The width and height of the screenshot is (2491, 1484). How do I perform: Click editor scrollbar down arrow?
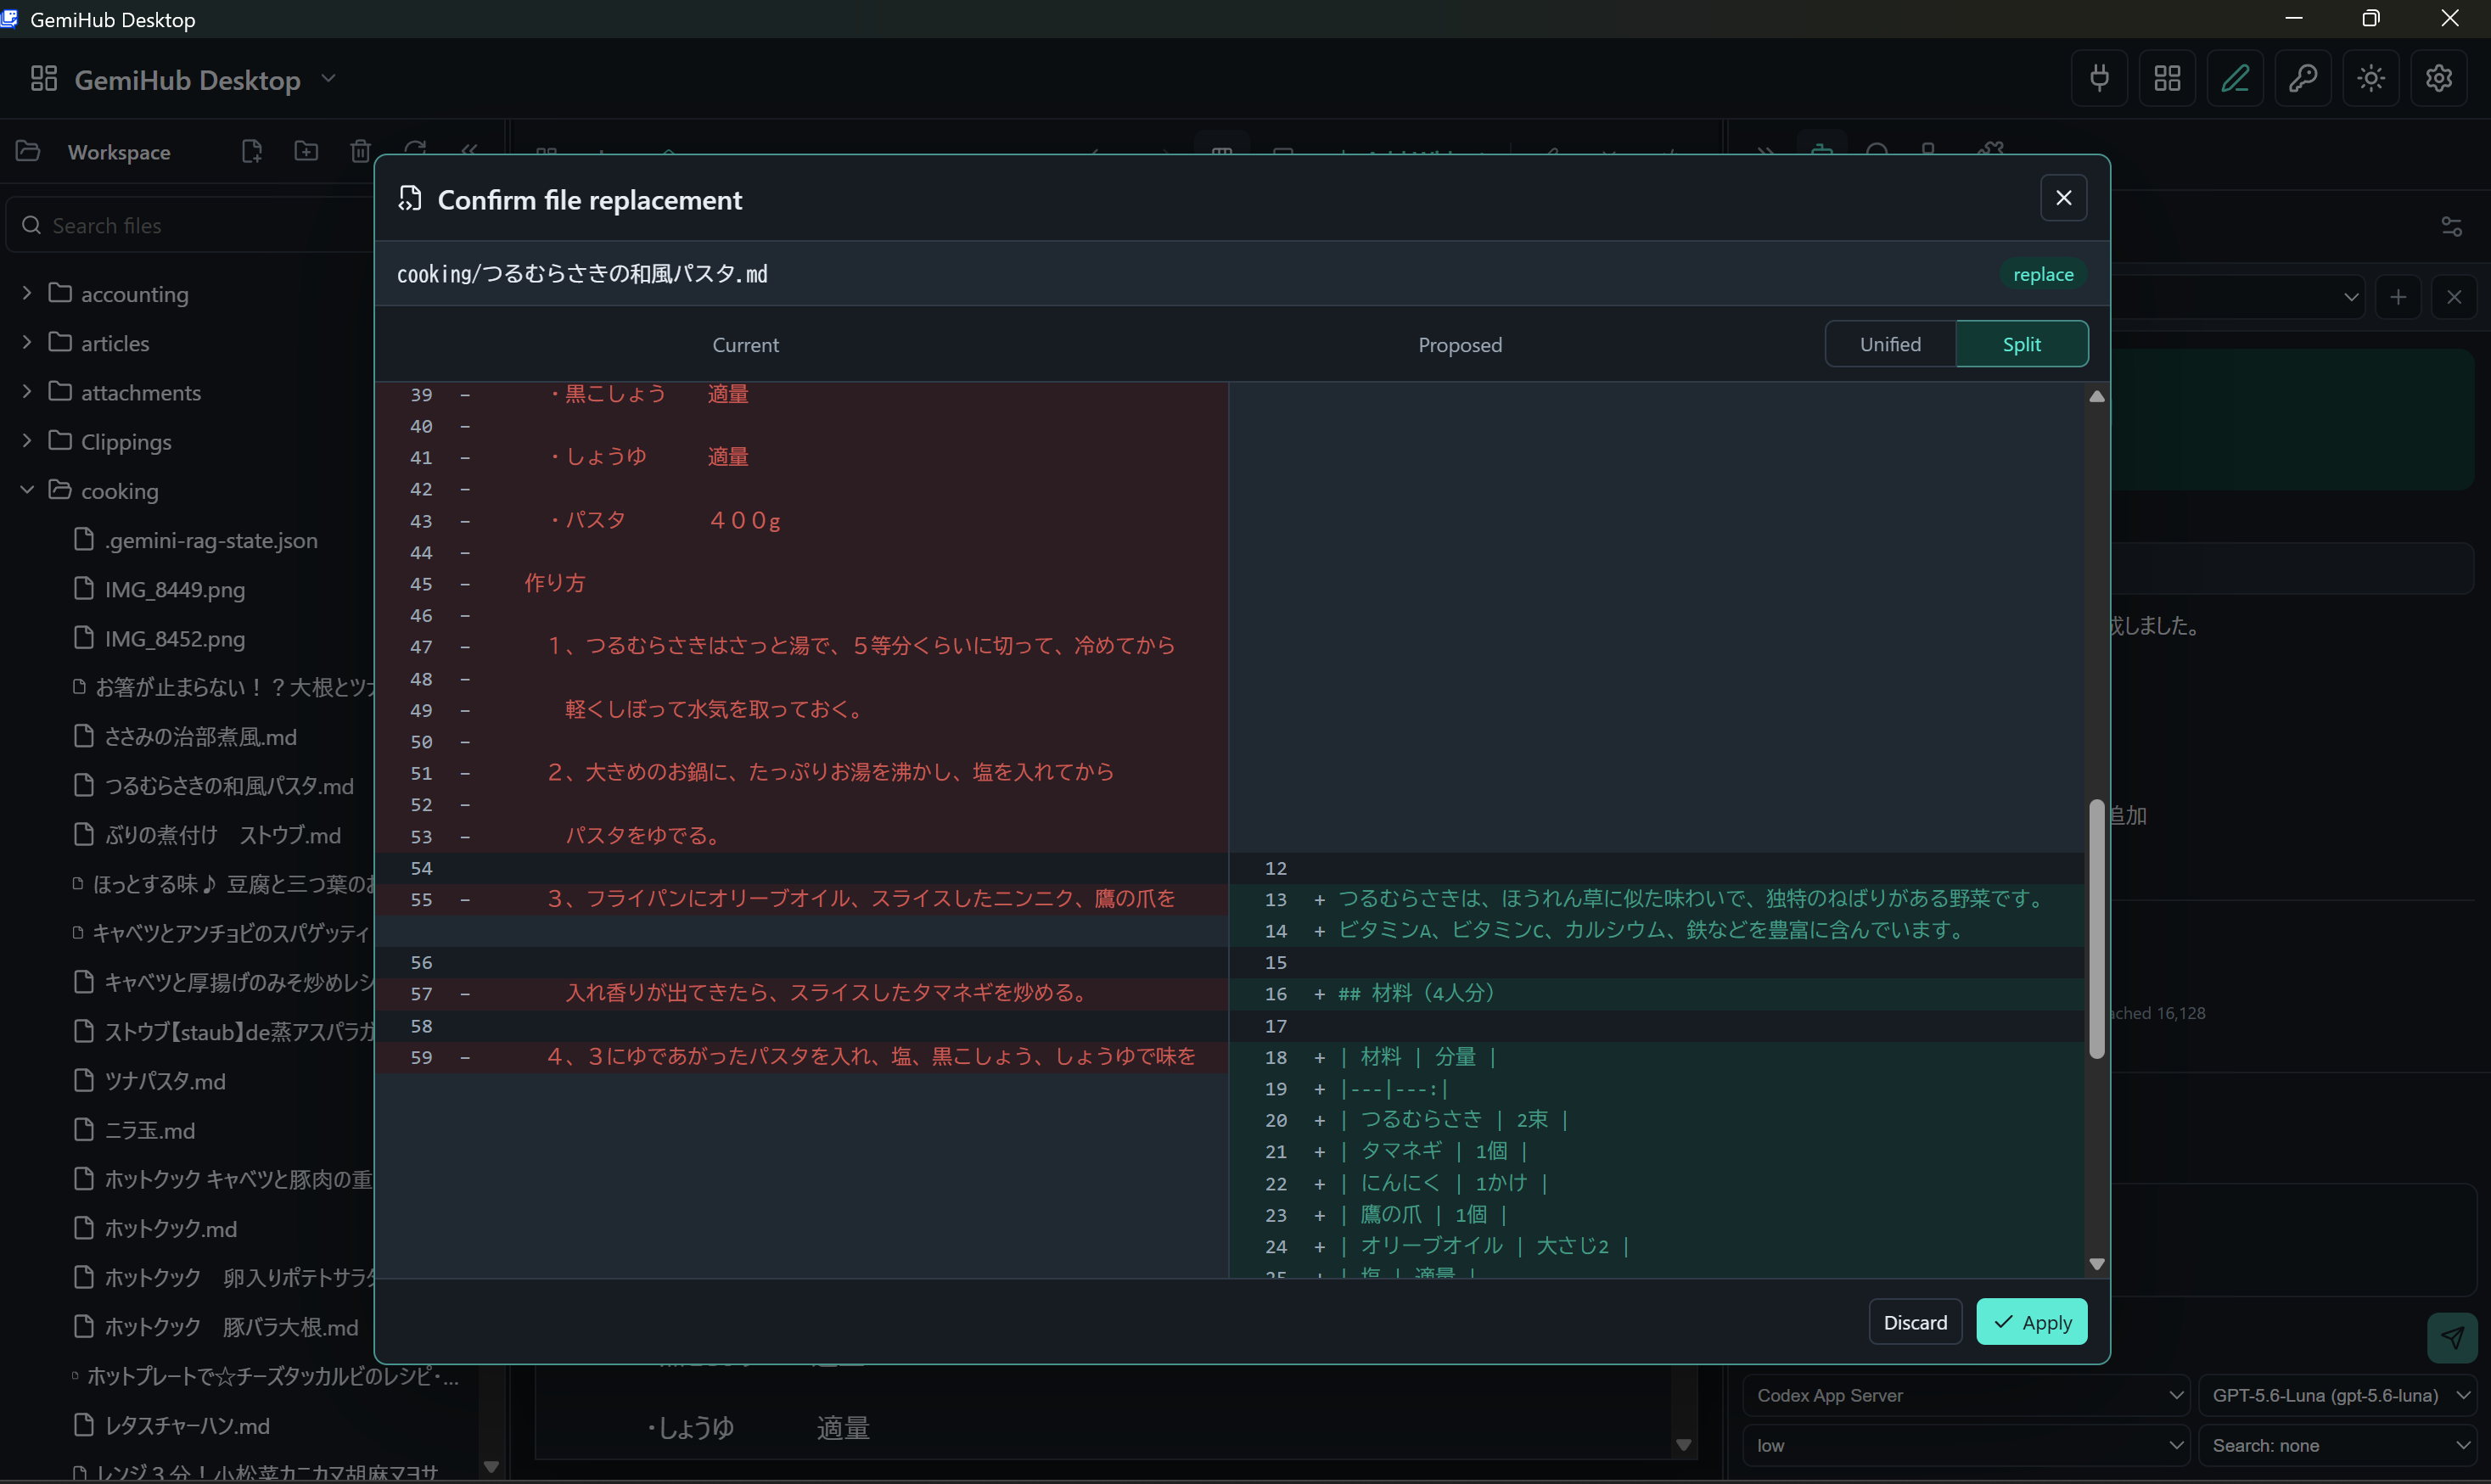point(1684,1445)
